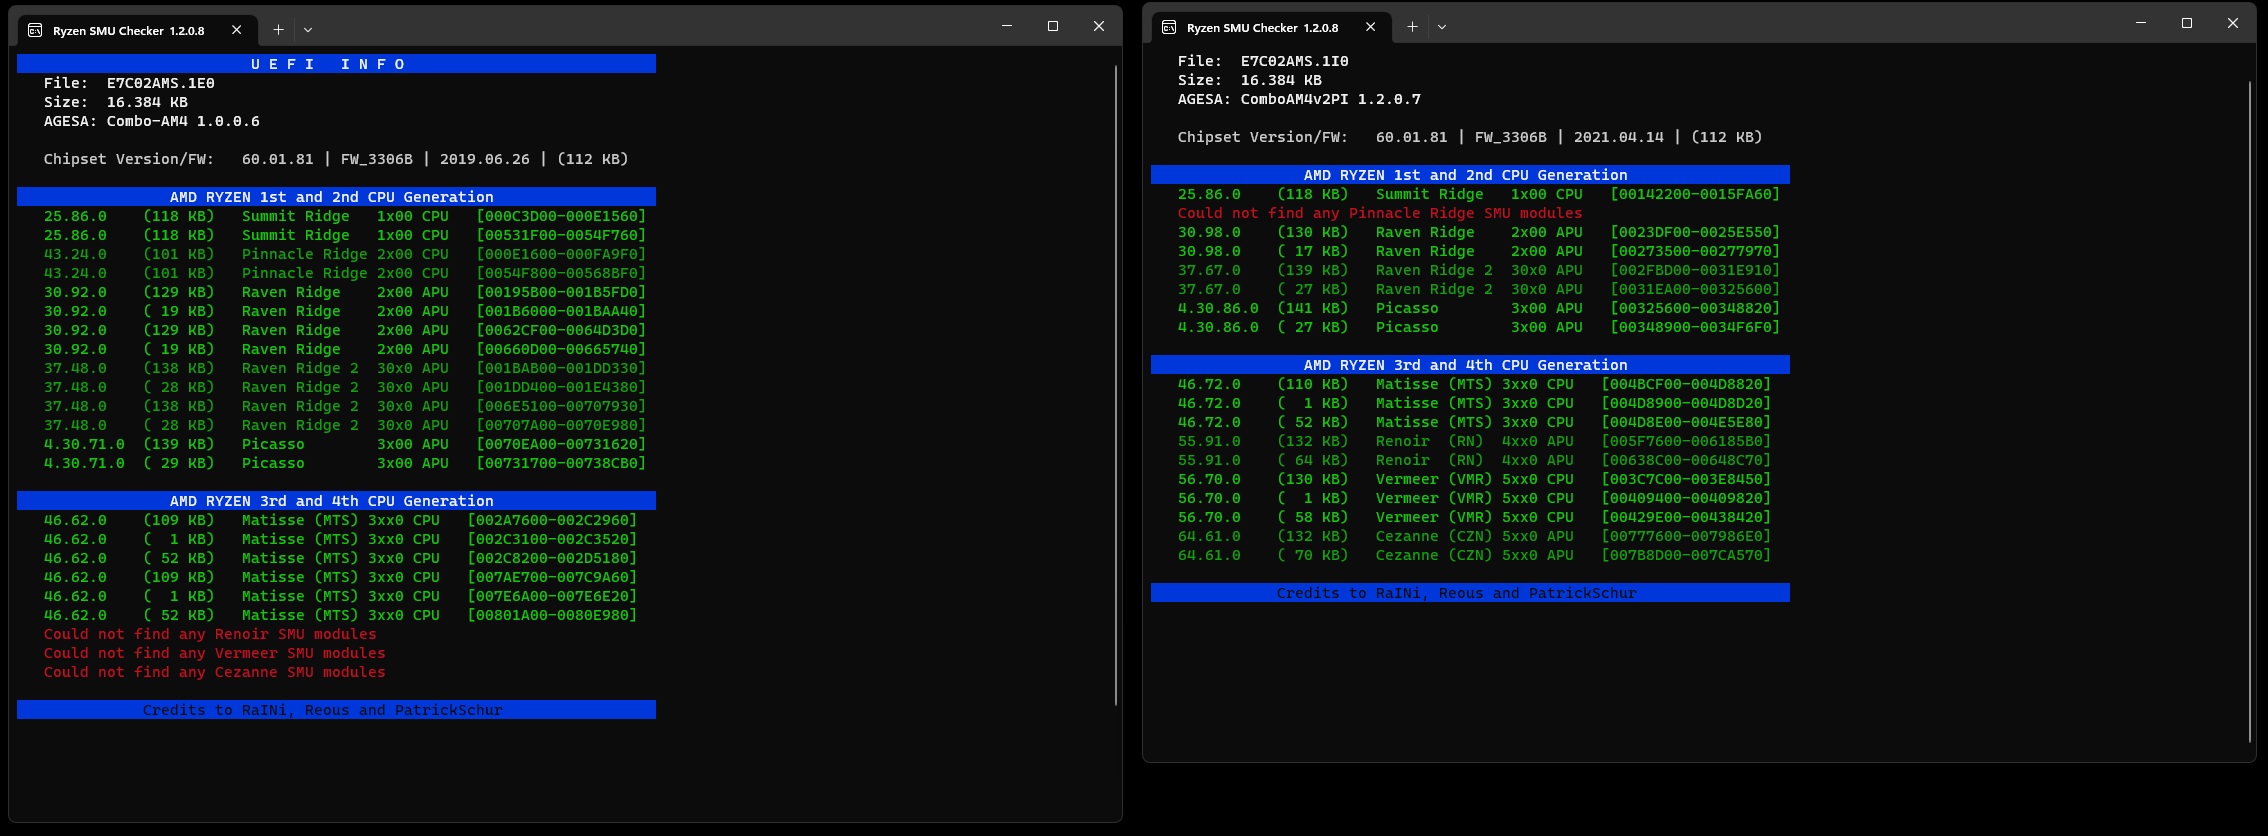2268x836 pixels.
Task: Expand the profile dropdown in left window
Action: (308, 30)
